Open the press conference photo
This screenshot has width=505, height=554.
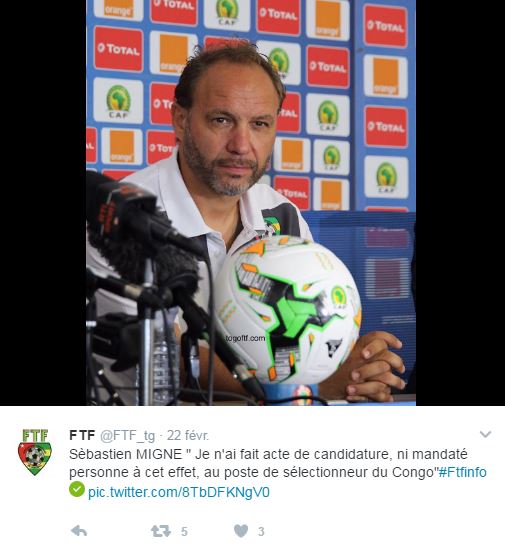[251, 203]
